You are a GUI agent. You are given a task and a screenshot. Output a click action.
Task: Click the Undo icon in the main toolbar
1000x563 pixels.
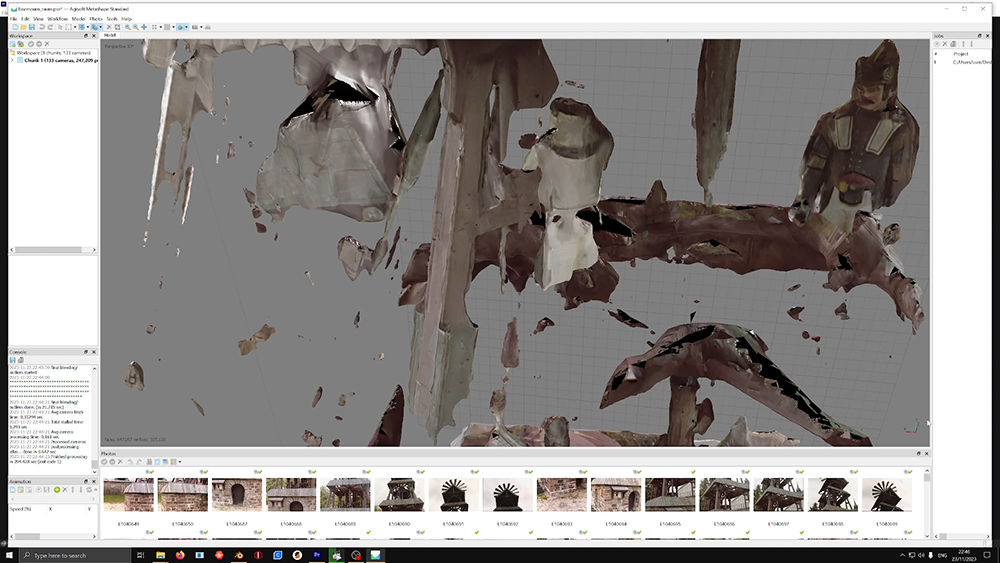pyautogui.click(x=43, y=27)
